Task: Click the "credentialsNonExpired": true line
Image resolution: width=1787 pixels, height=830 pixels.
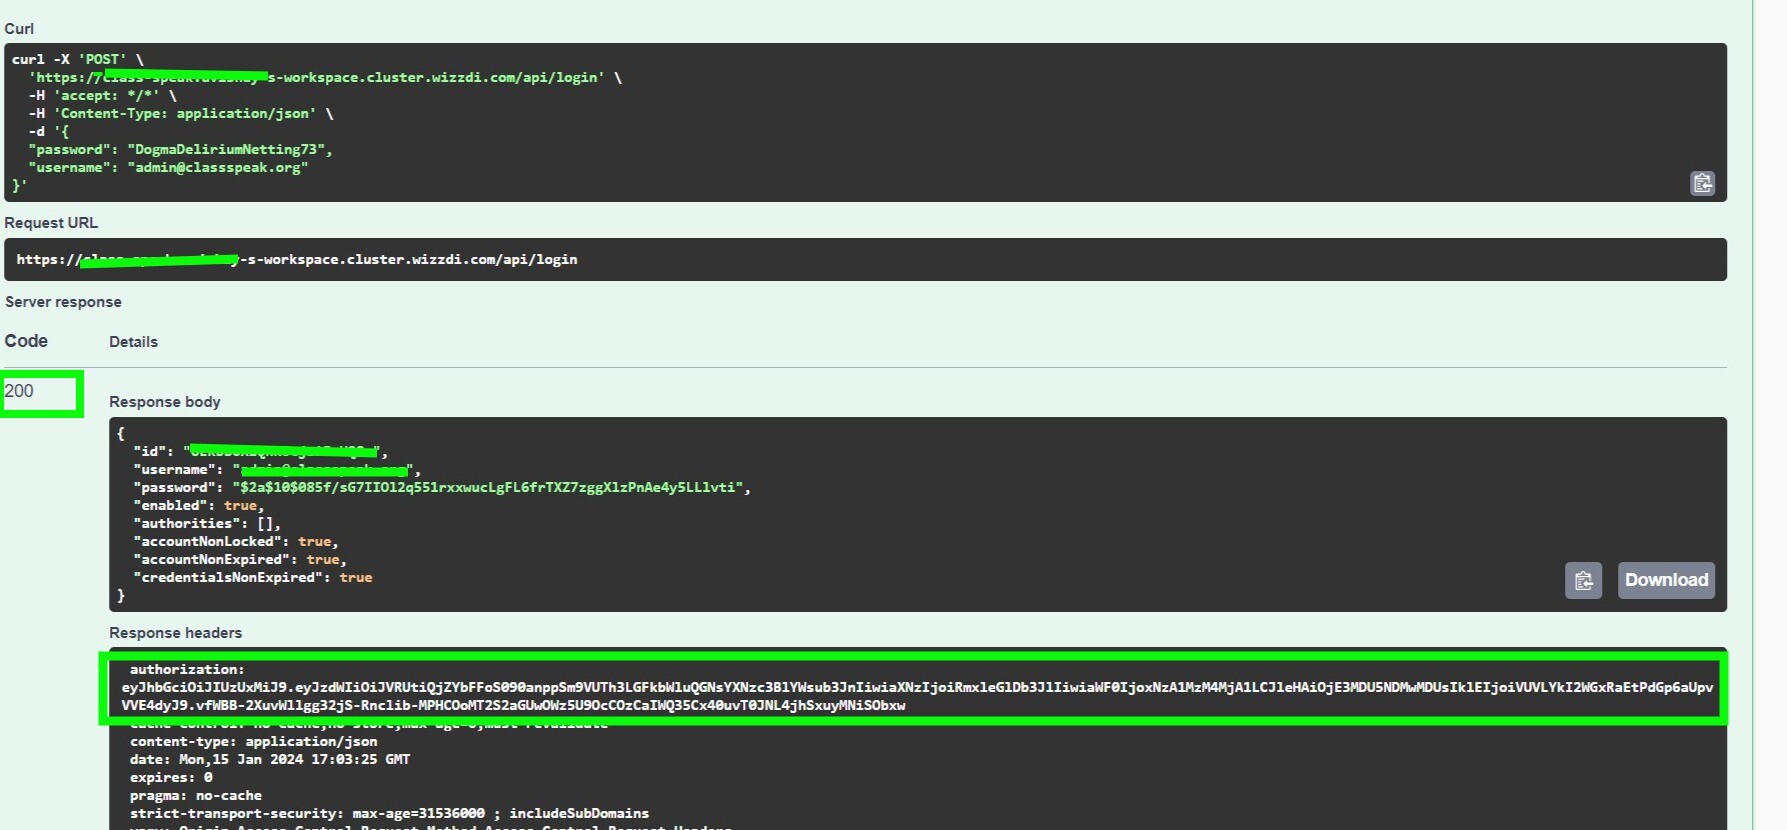Action: (253, 577)
